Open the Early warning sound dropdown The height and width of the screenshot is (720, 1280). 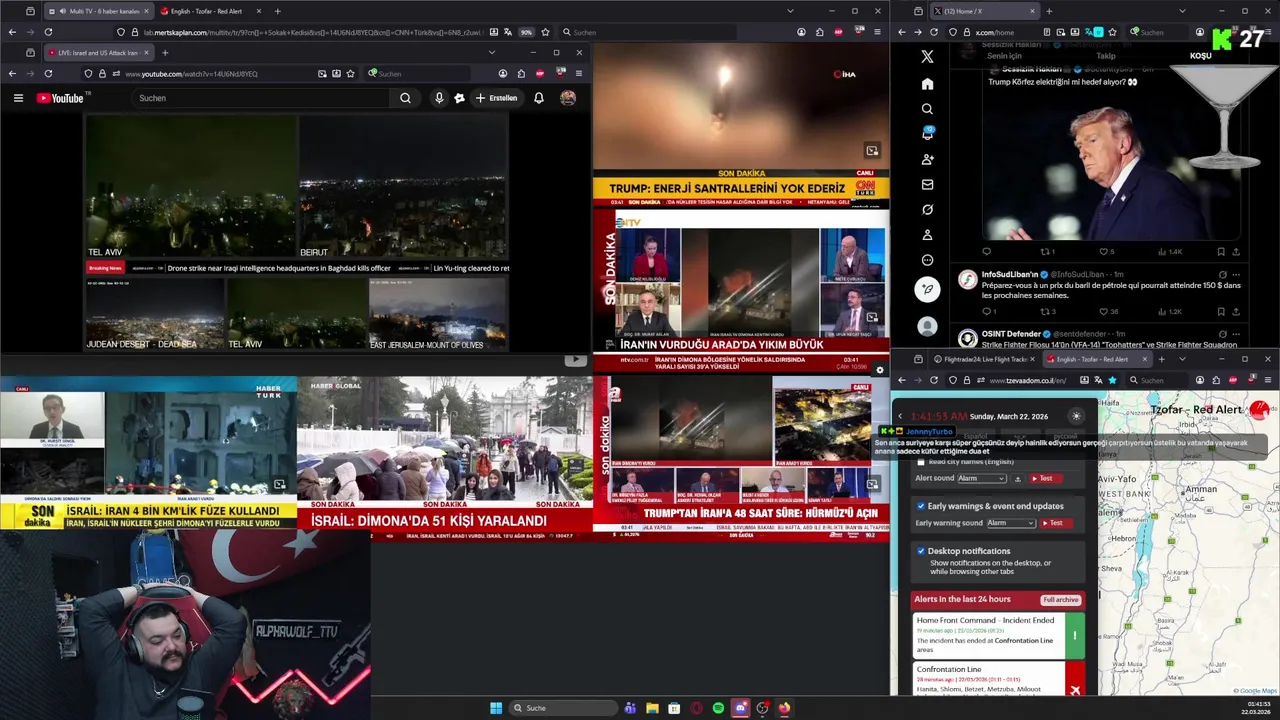point(1011,523)
